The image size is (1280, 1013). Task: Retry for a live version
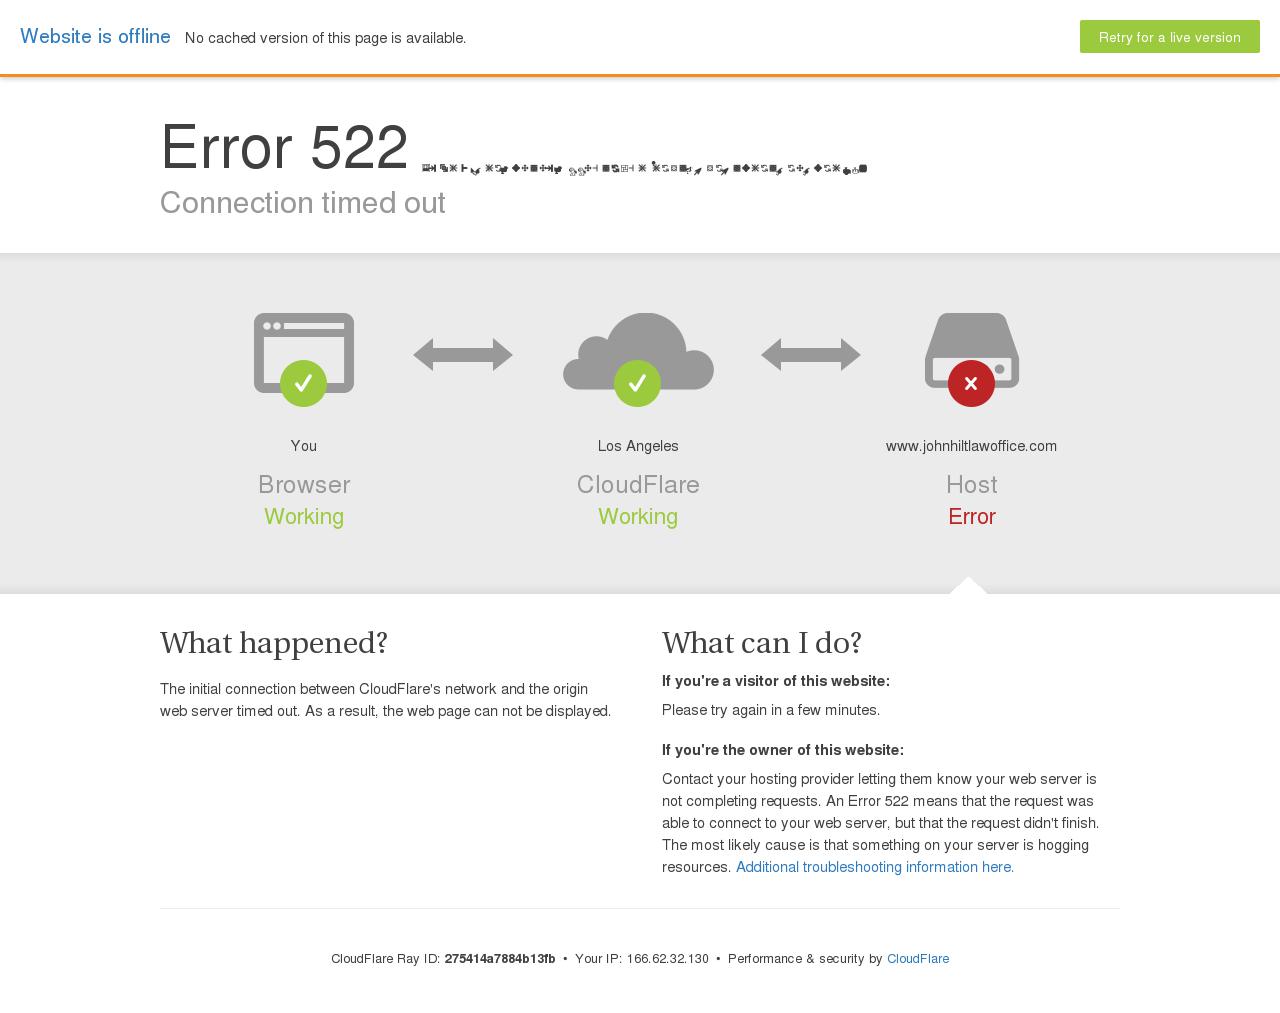click(x=1170, y=37)
